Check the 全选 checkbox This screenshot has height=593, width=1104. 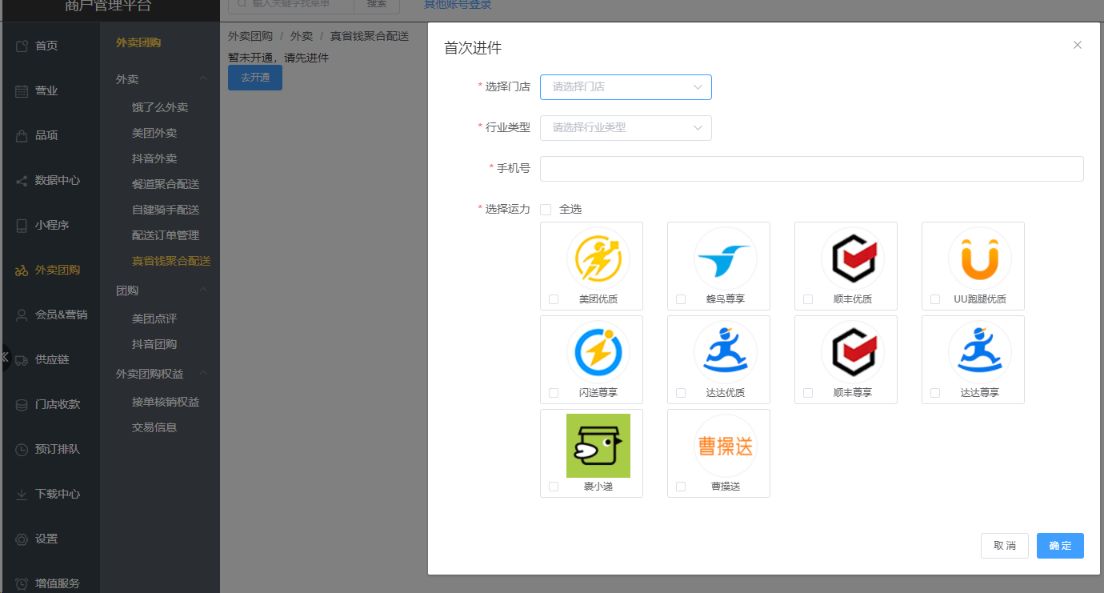546,209
